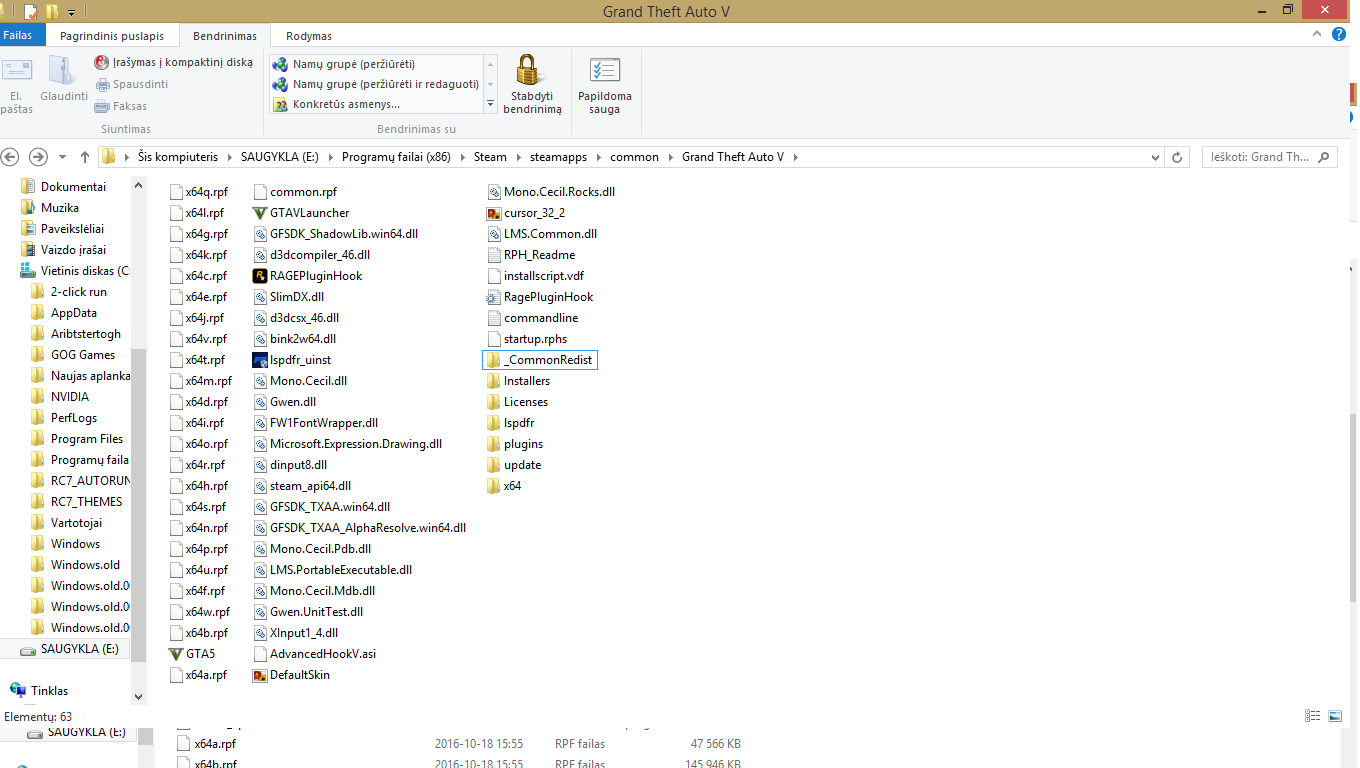Expand breadcrumb arrow after Steam

click(518, 157)
